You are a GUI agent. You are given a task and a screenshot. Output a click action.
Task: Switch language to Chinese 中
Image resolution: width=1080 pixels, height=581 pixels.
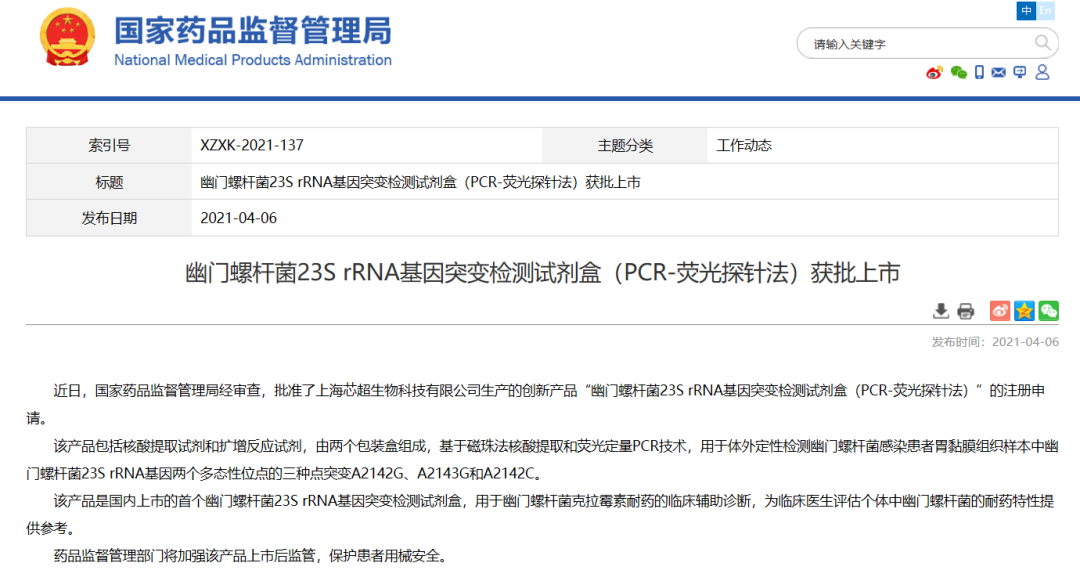1026,10
